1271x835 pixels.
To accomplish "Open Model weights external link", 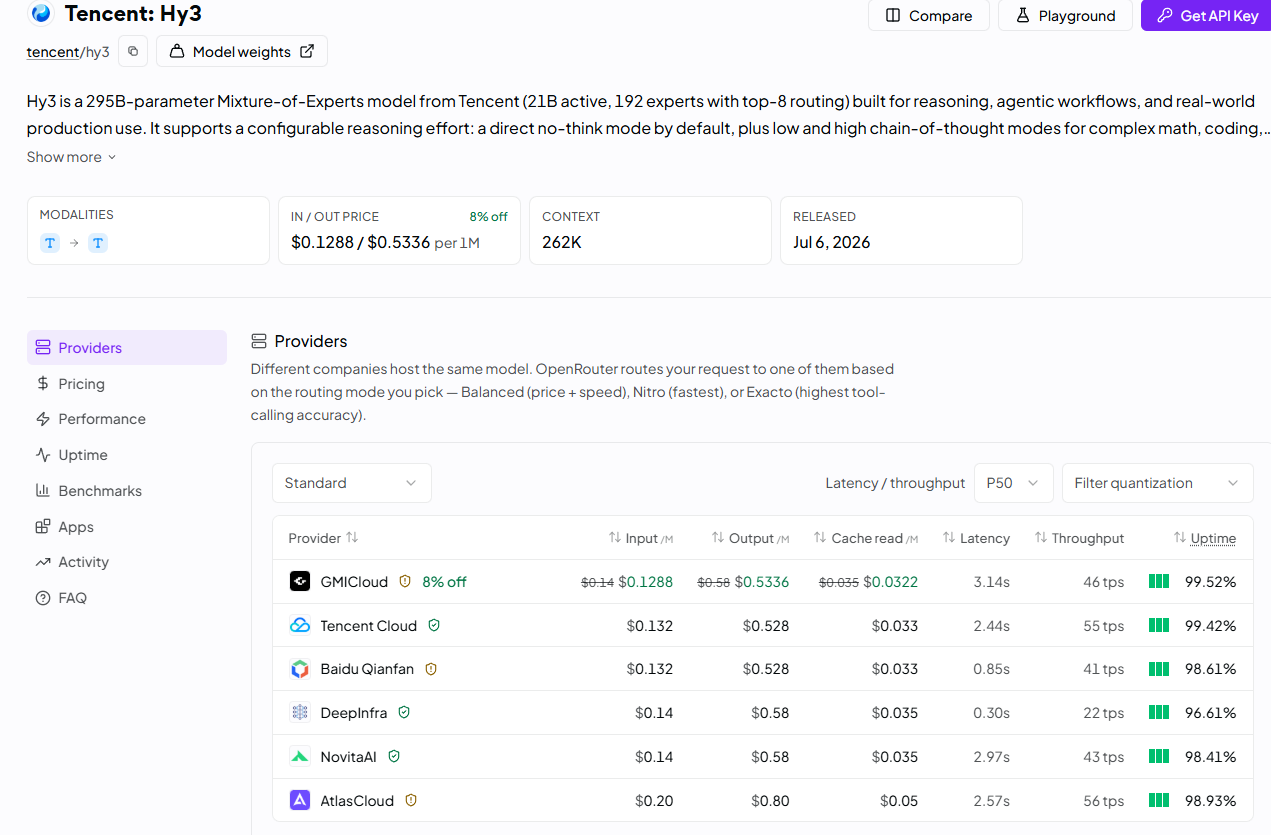I will click(x=242, y=51).
